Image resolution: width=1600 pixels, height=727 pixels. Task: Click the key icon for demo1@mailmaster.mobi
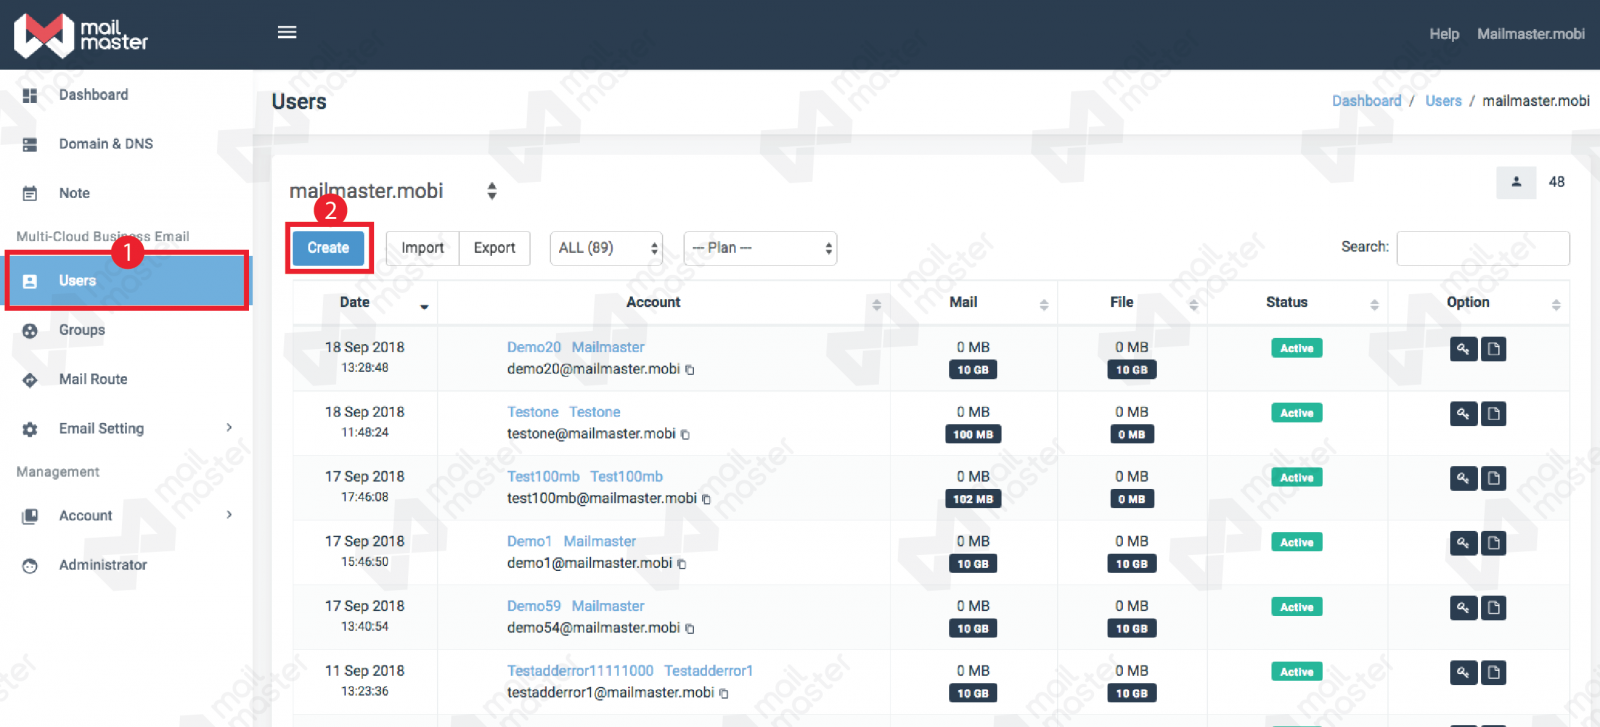click(1463, 543)
